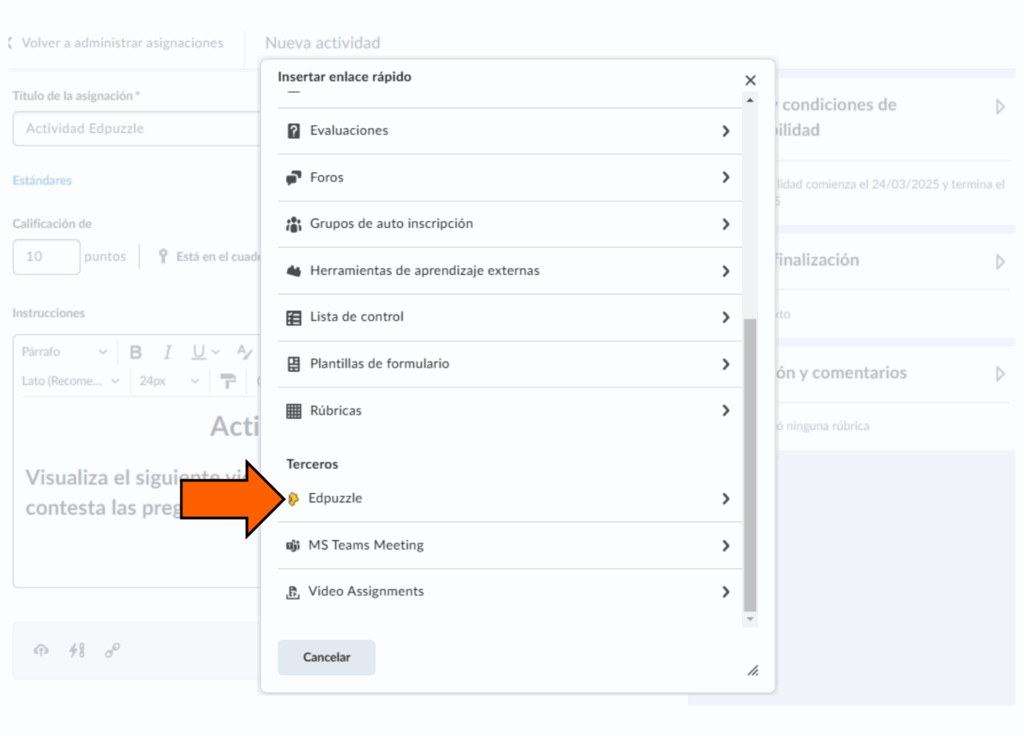Toggle italic formatting in the editor

(168, 352)
